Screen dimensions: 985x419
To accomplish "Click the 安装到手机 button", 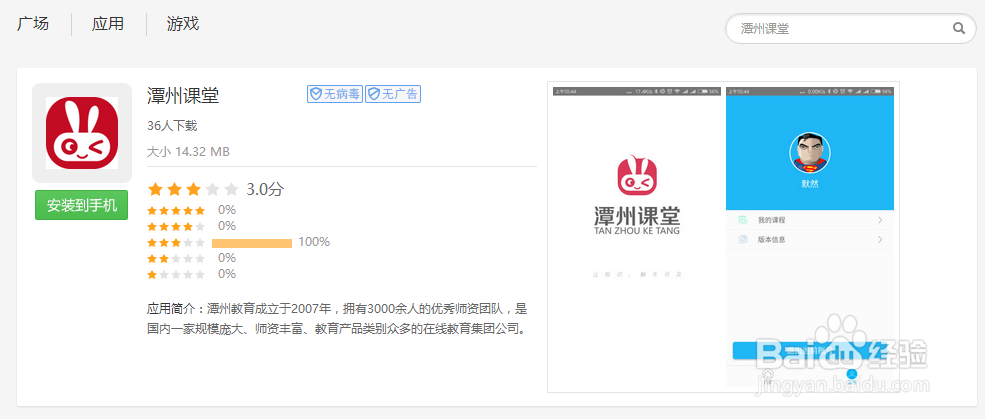I will [x=82, y=205].
